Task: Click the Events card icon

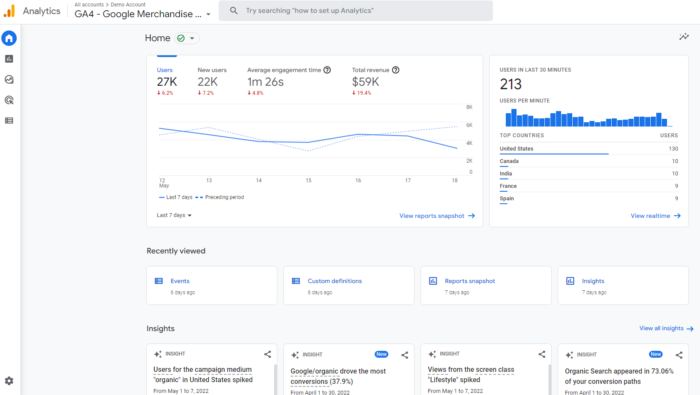Action: (158, 281)
